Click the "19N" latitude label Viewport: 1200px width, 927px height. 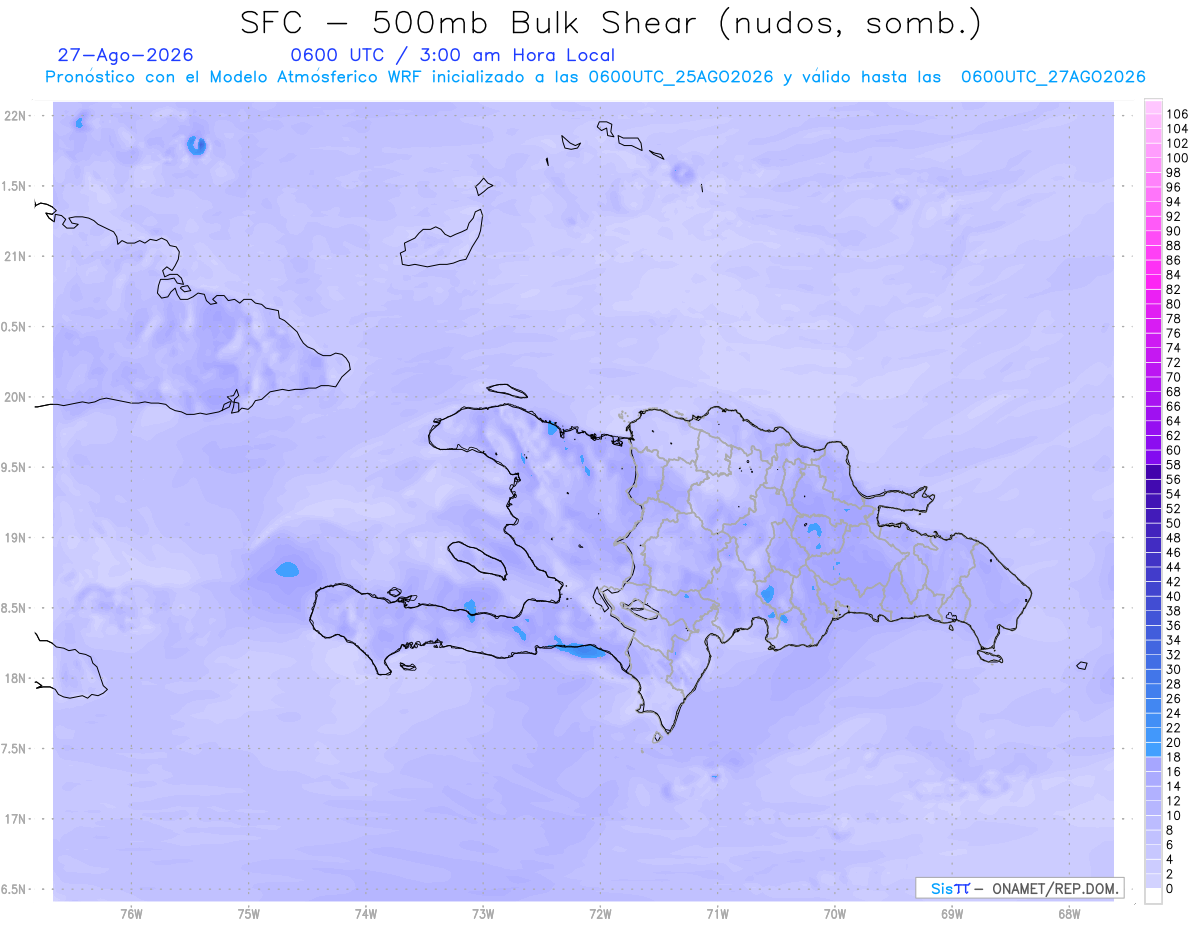click(17, 537)
